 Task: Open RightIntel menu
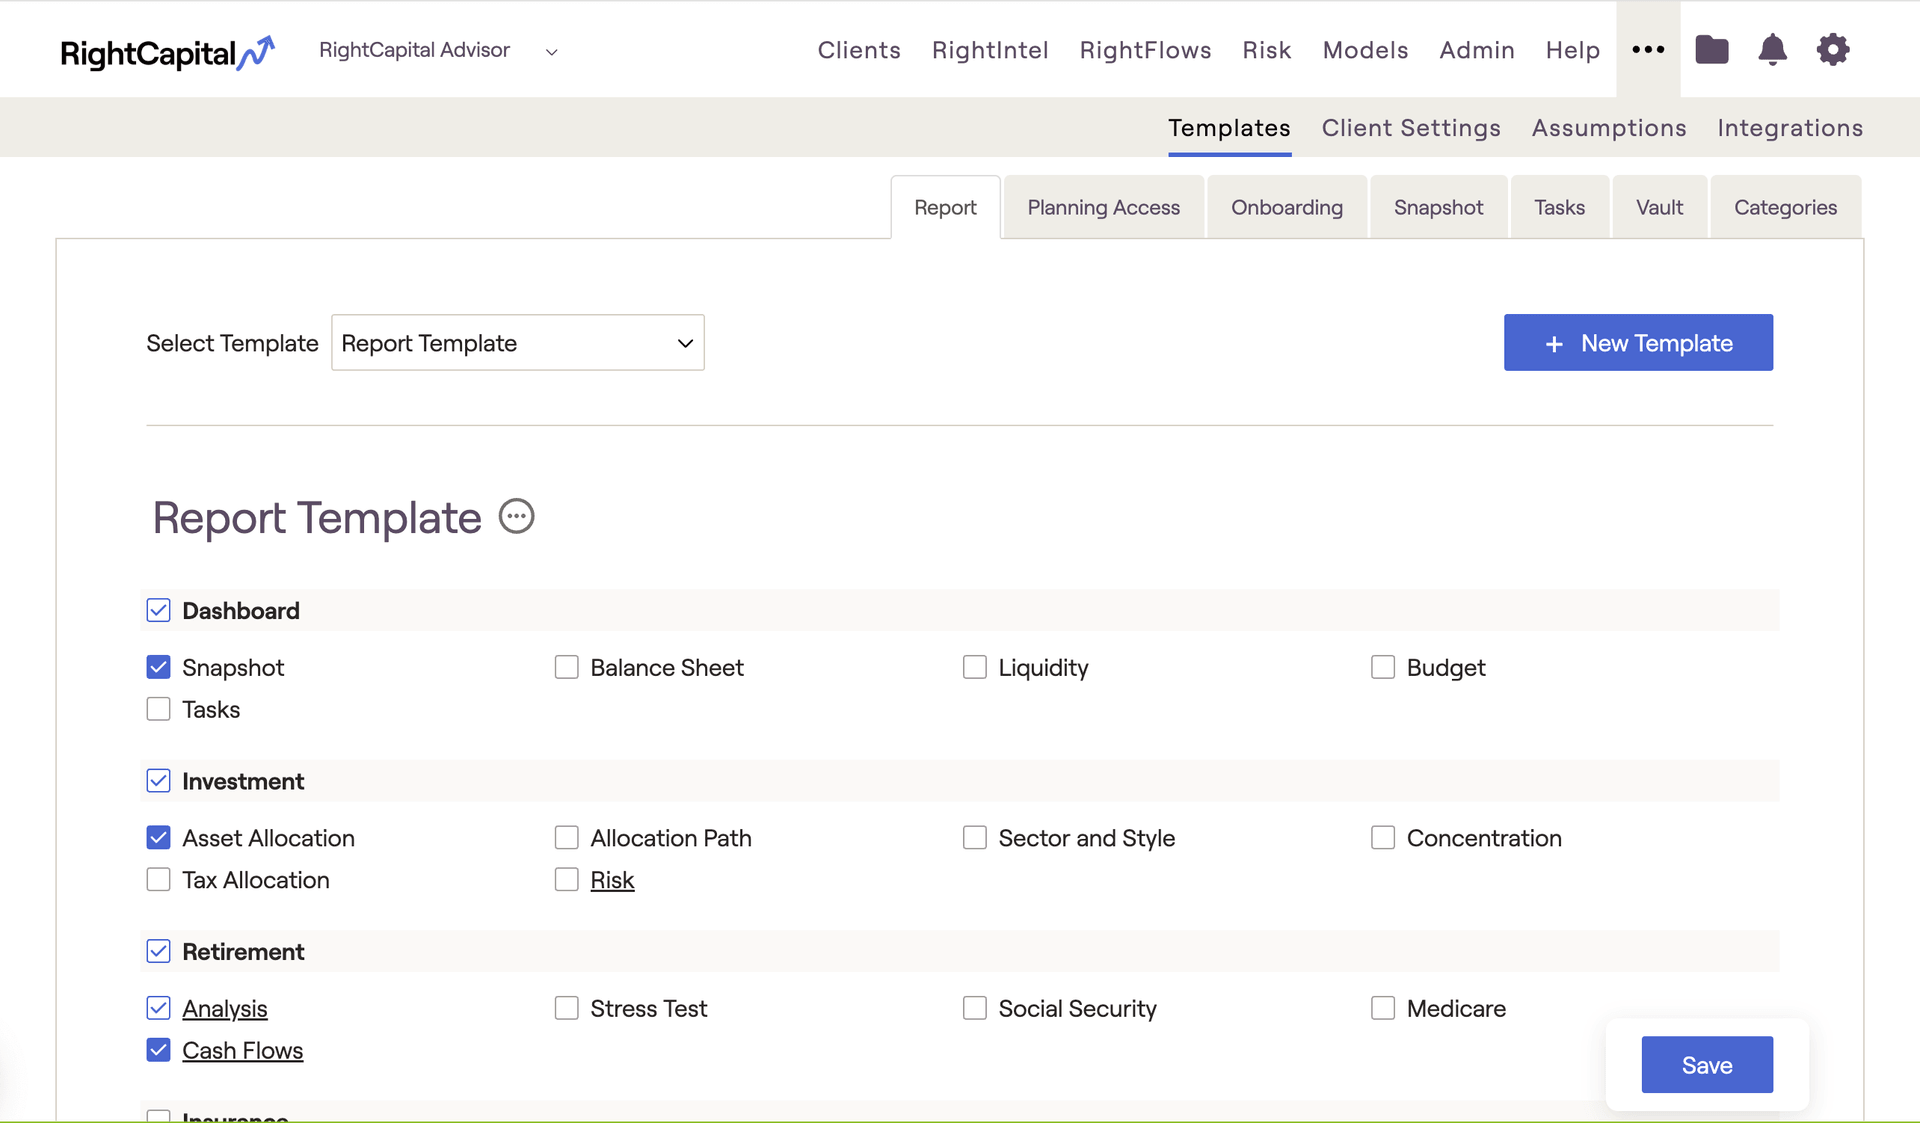coord(990,50)
